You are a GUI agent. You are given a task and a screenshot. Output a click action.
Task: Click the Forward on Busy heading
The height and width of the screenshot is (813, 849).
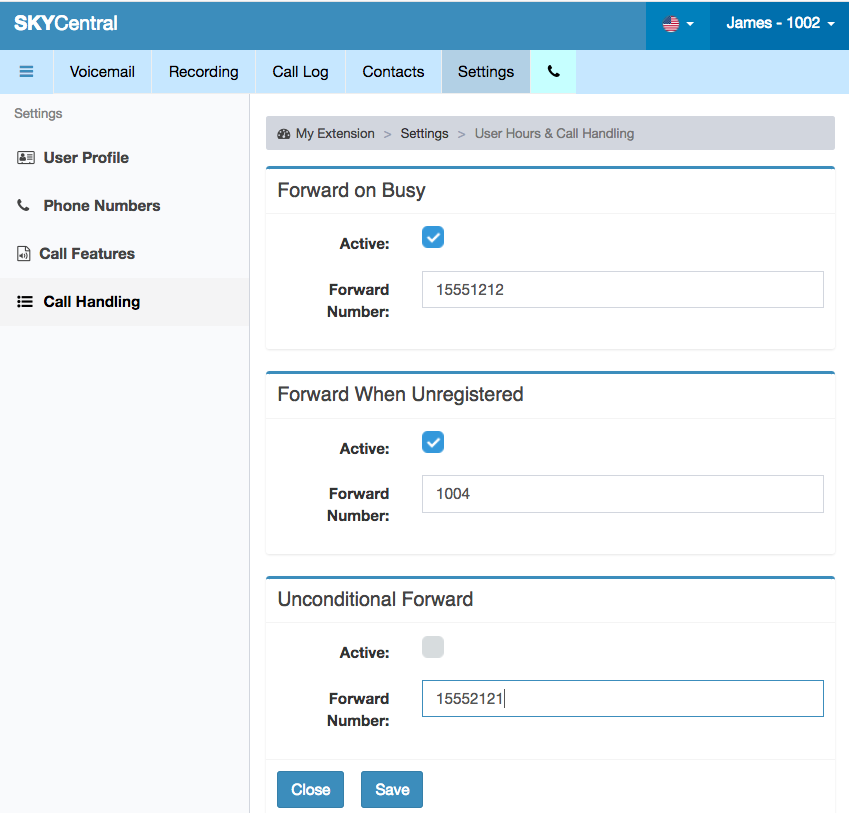click(351, 191)
